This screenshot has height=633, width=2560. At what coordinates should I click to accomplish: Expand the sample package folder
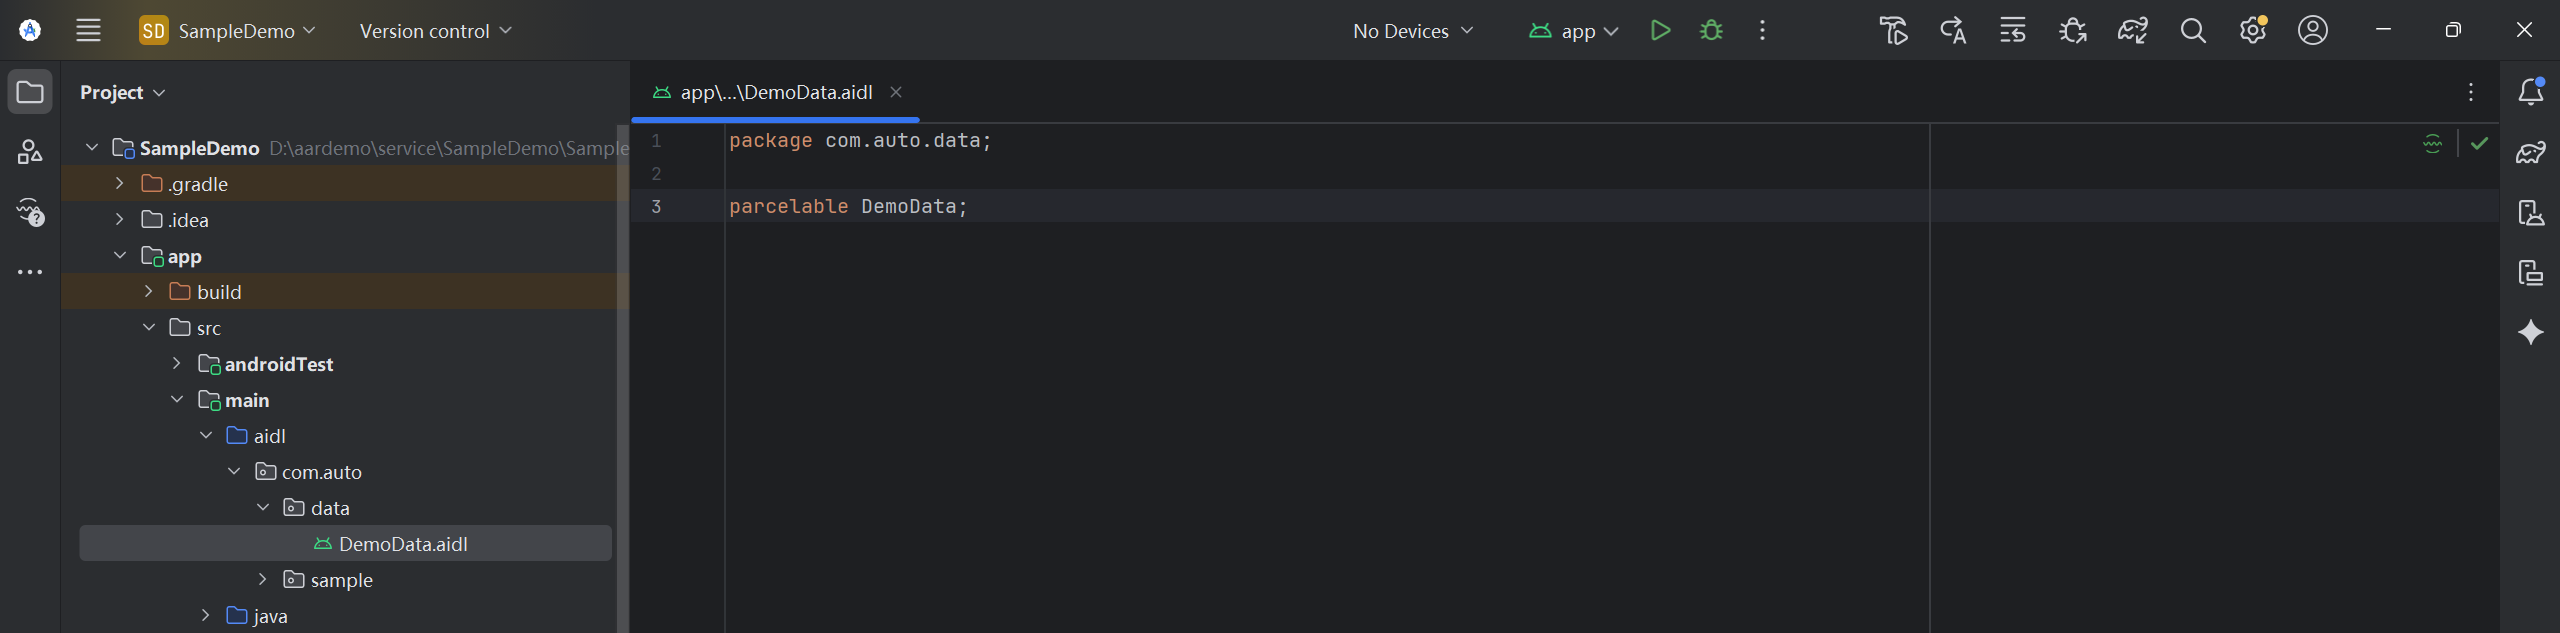point(262,580)
